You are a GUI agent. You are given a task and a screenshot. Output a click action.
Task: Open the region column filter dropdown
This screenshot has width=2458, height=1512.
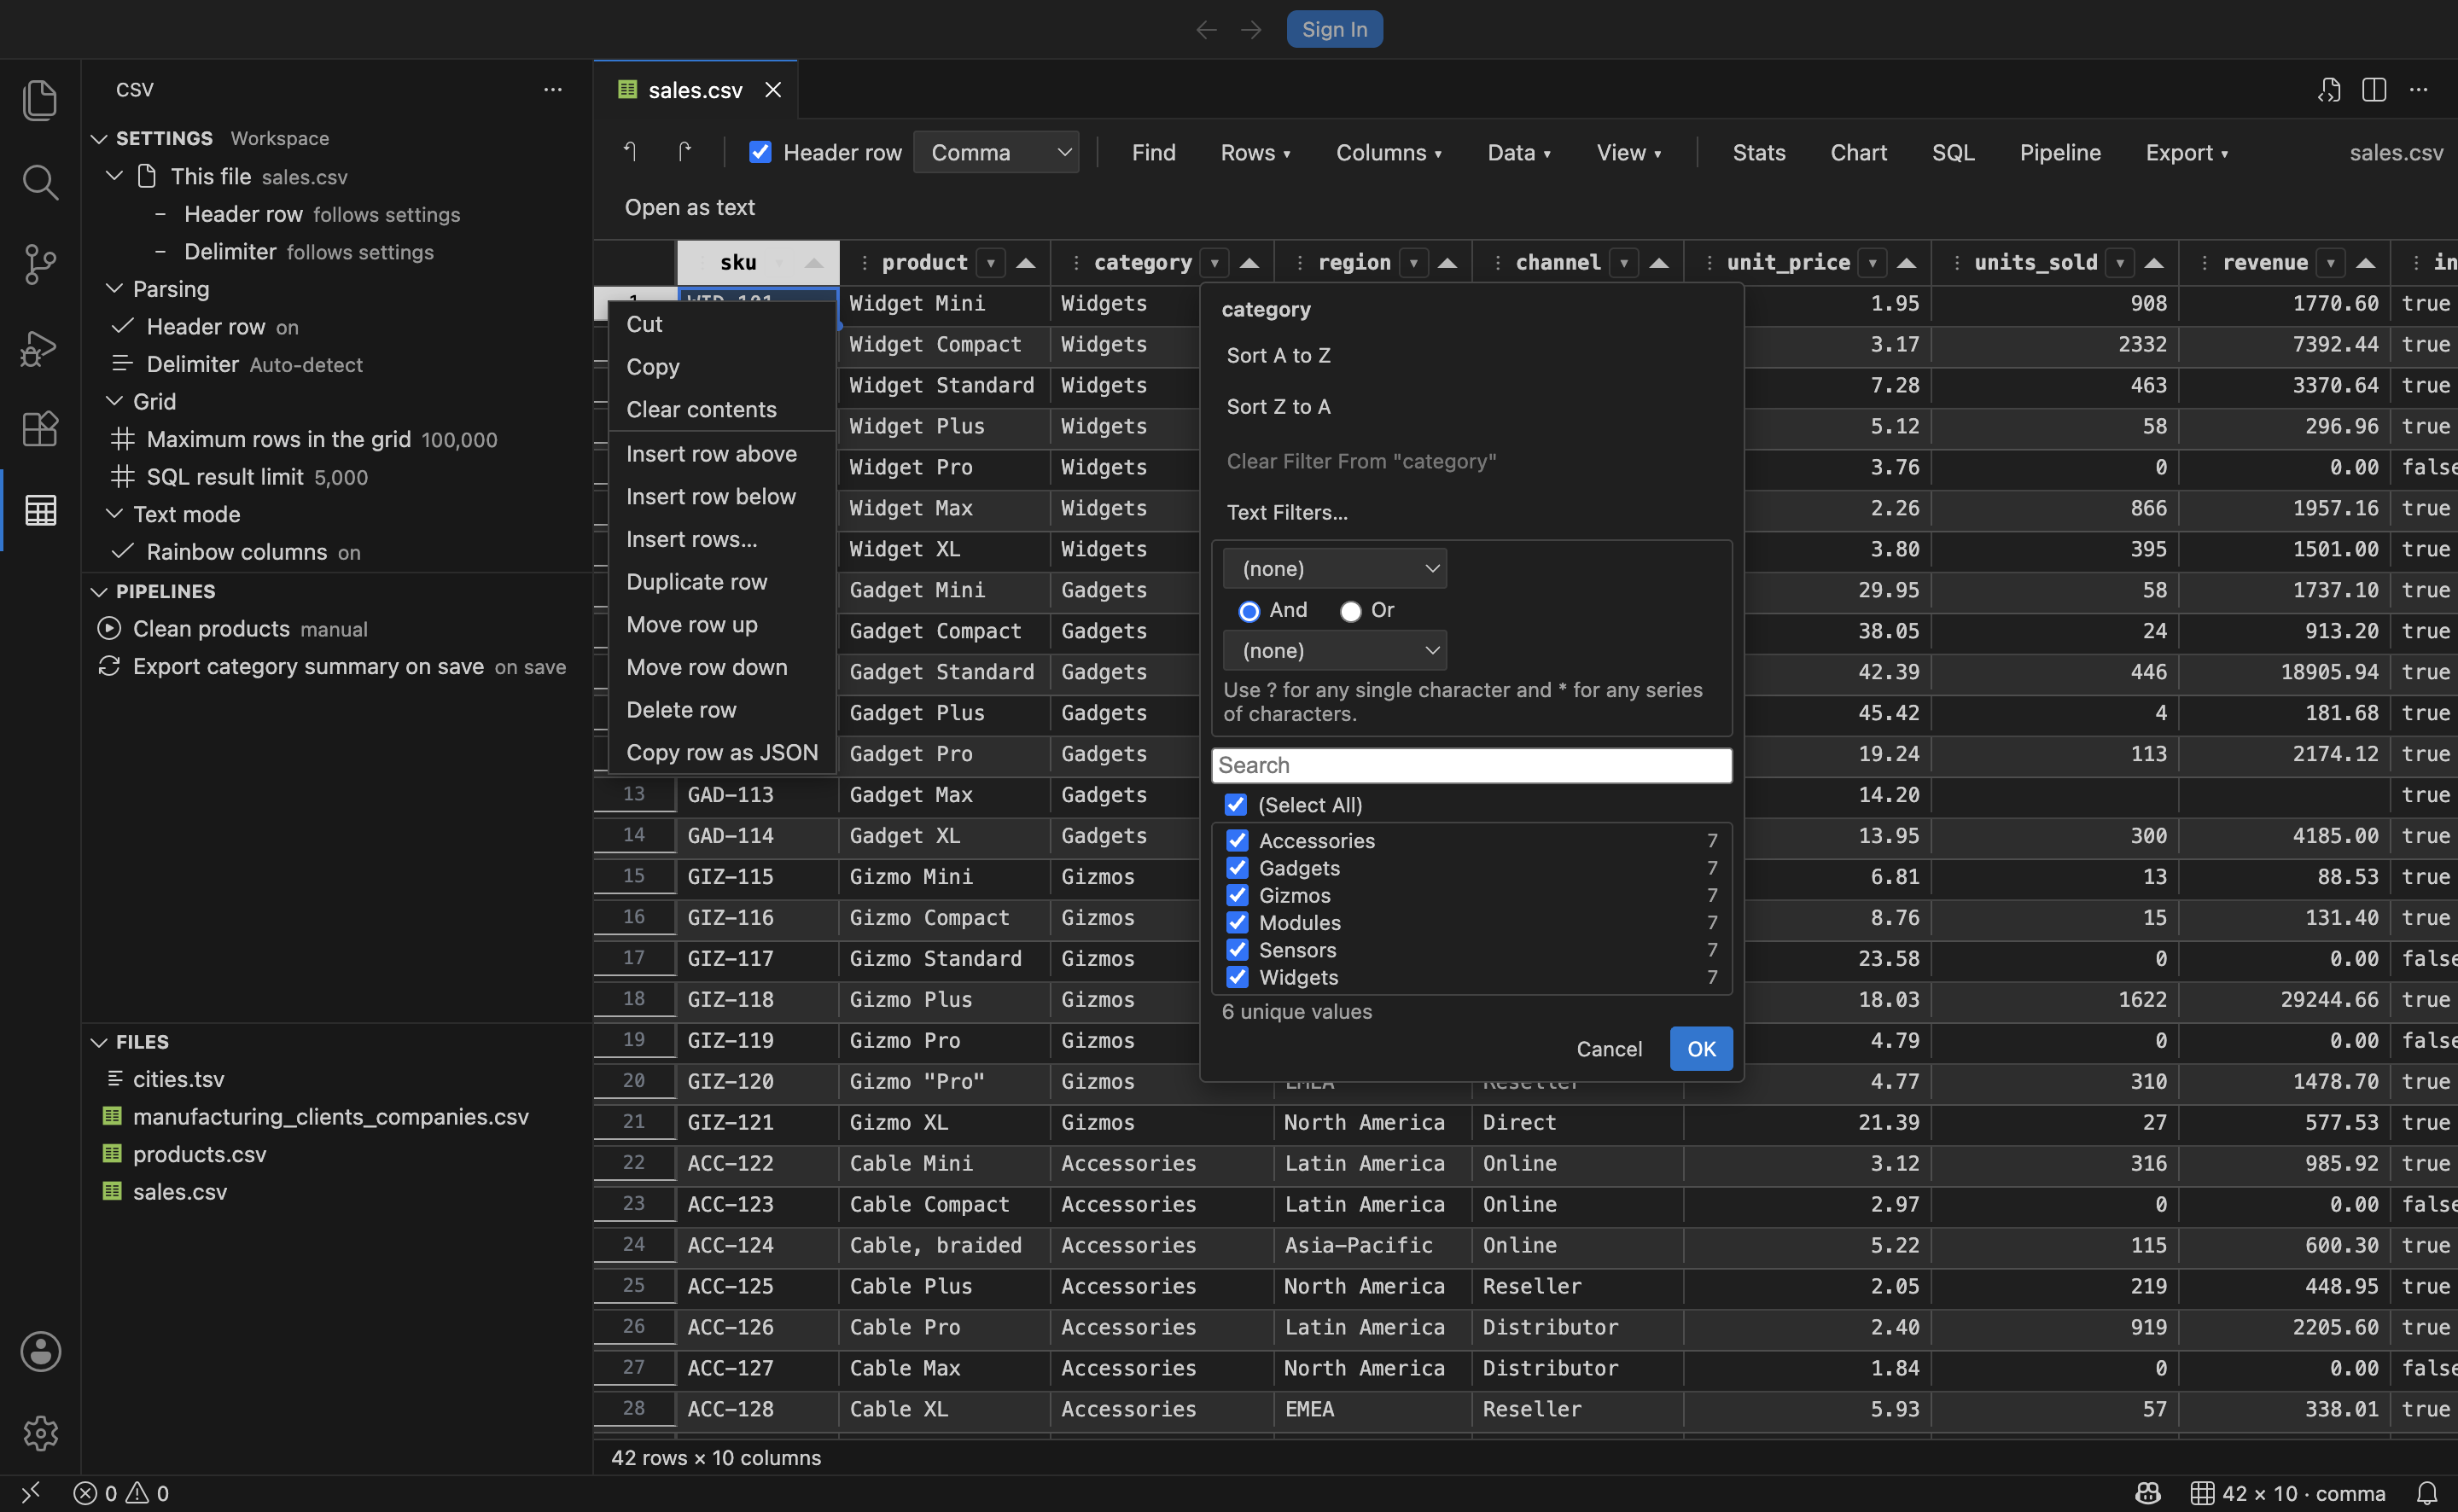pyautogui.click(x=1413, y=263)
